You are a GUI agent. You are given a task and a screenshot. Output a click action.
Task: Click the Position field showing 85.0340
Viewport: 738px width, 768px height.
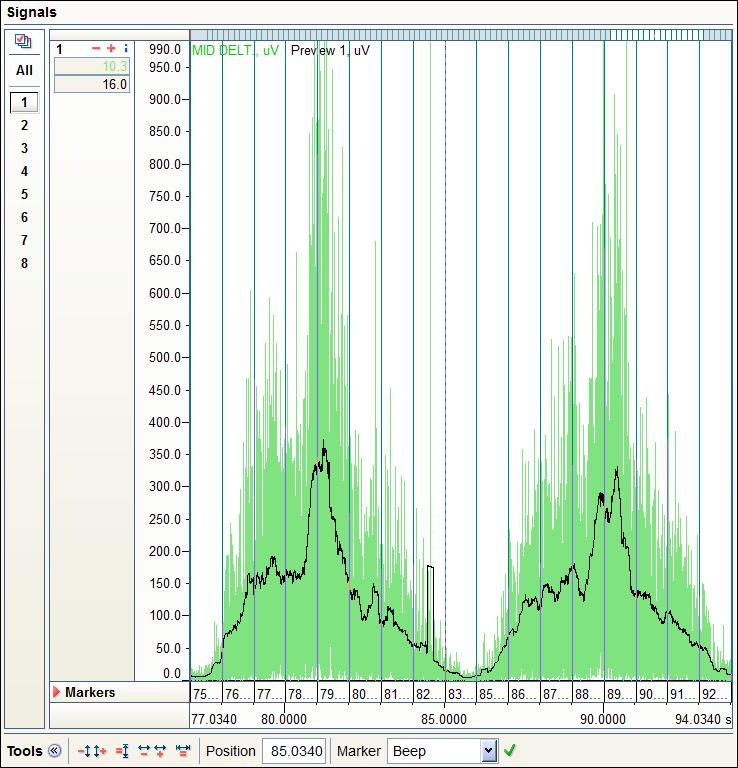tap(294, 750)
